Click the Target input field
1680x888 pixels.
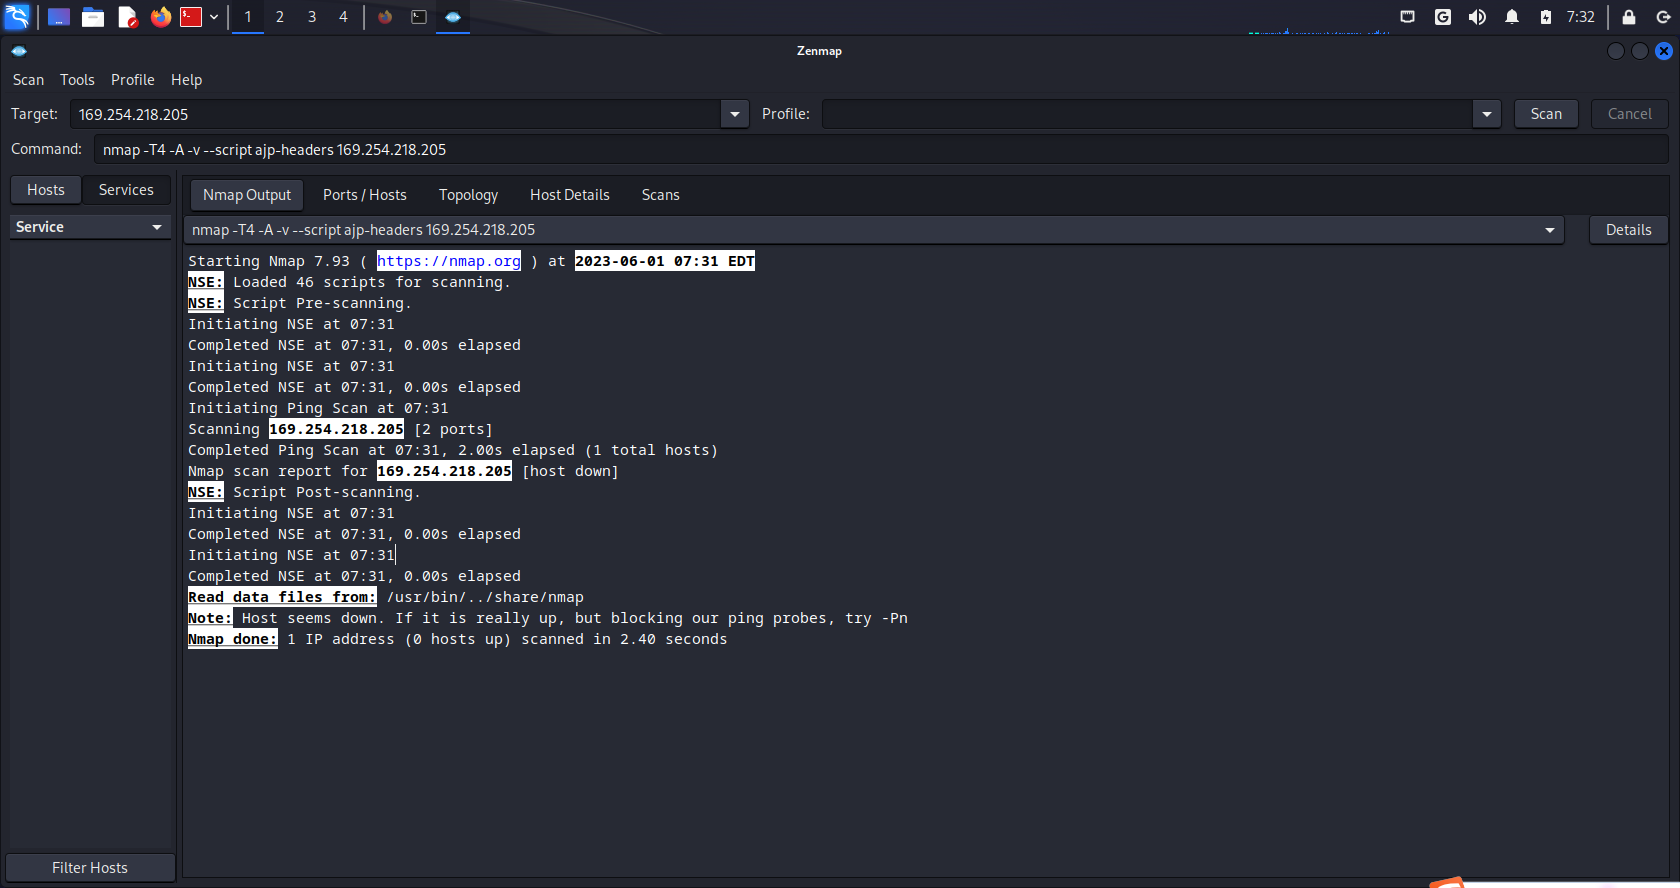[396, 114]
